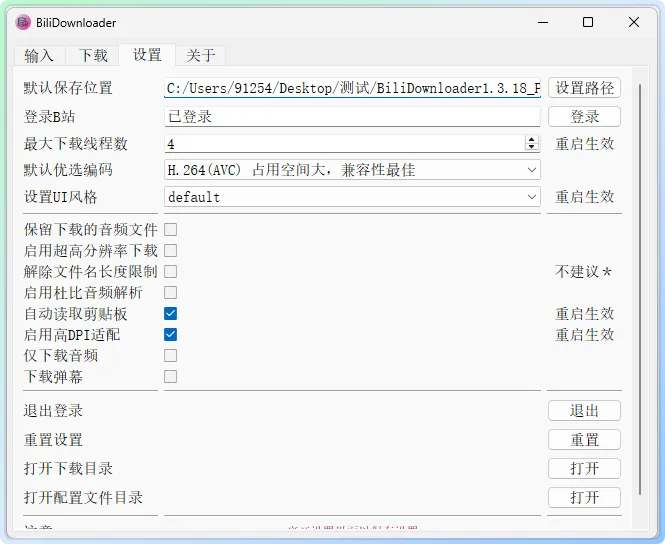Click the 默认保存位置 path input field

coord(352,88)
